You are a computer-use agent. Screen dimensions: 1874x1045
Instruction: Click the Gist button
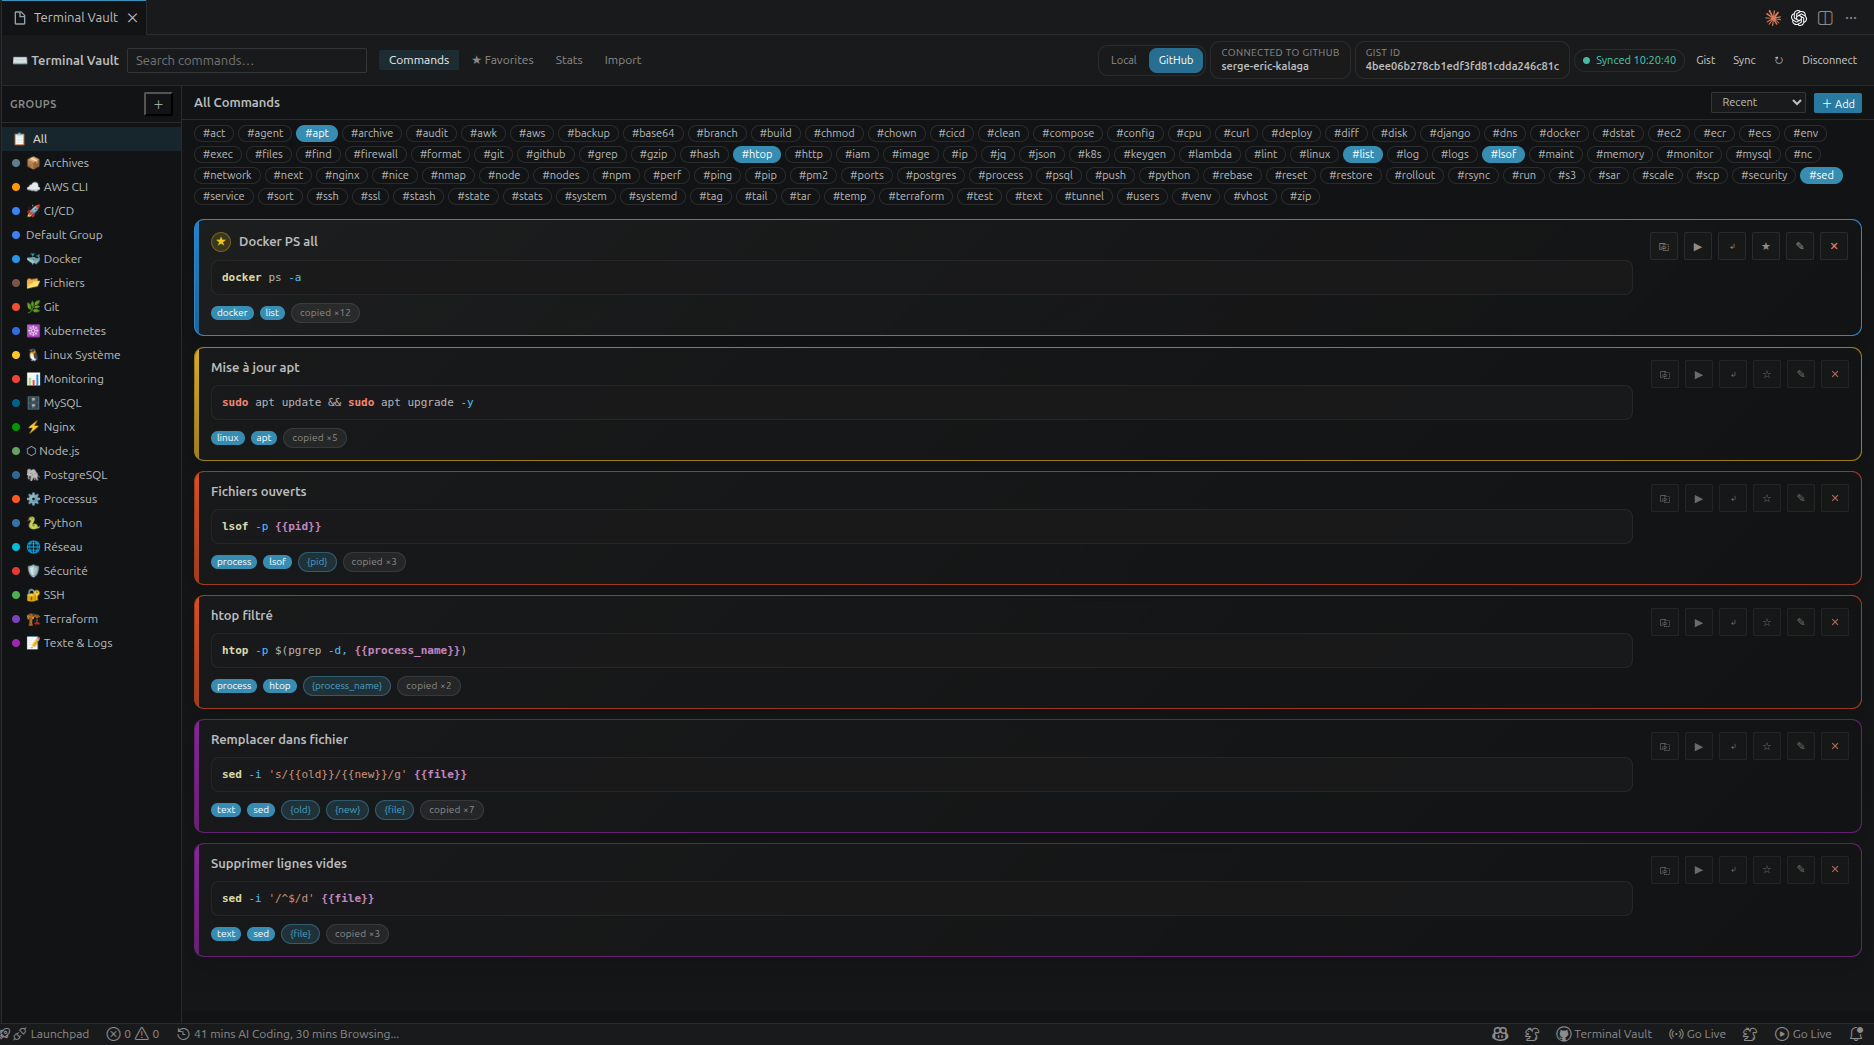click(1705, 60)
